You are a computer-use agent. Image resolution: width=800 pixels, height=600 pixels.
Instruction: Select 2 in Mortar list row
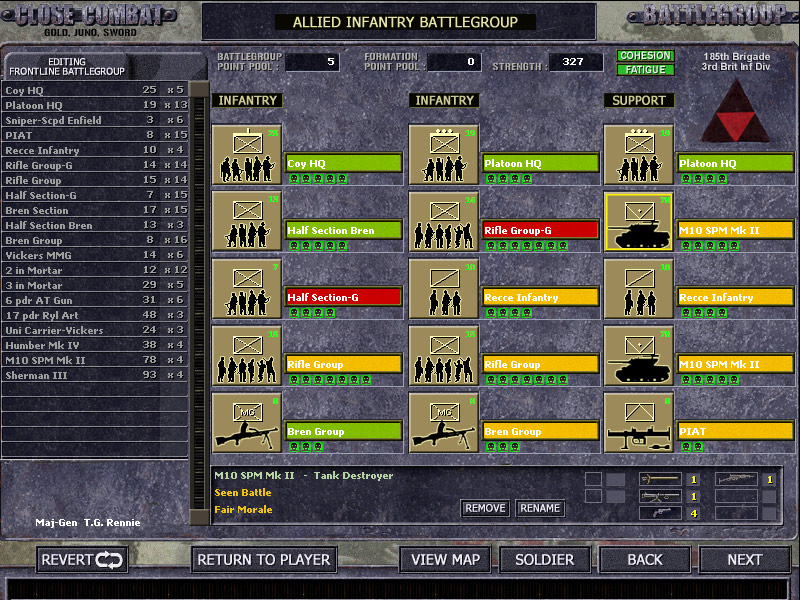pyautogui.click(x=95, y=270)
